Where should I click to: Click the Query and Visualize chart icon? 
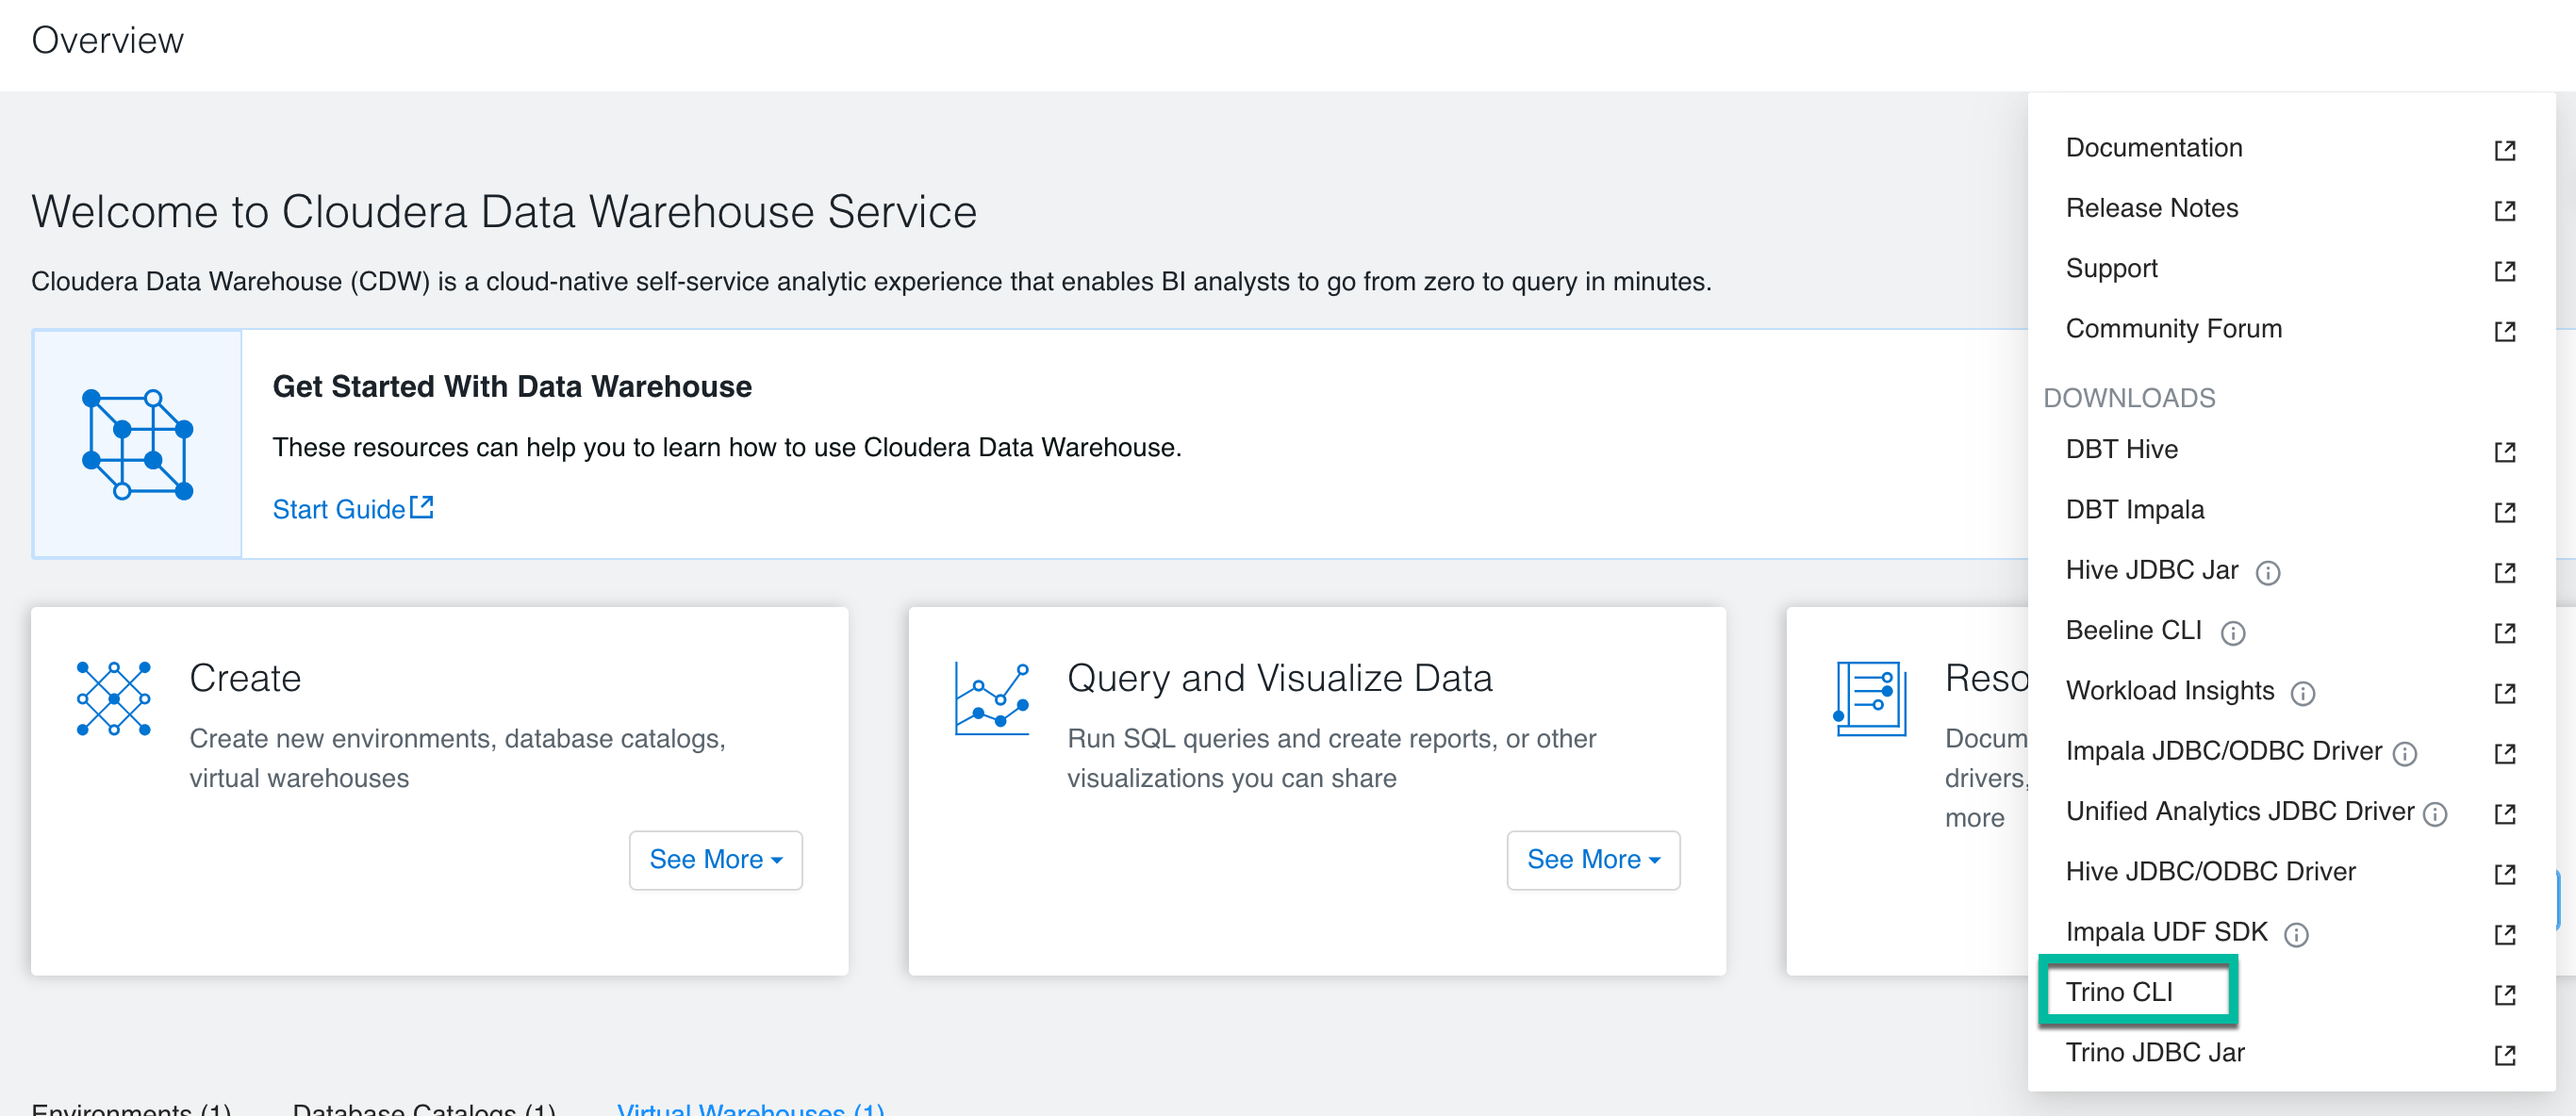tap(991, 698)
